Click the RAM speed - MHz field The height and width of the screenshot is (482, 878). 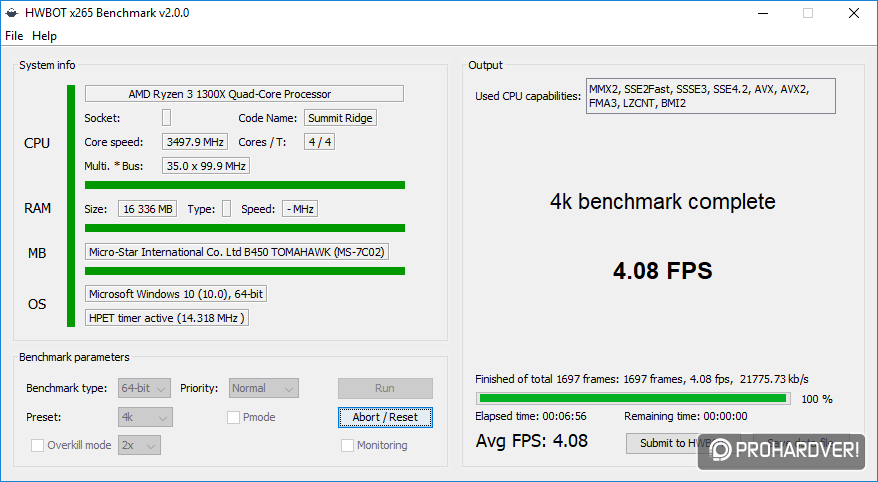click(x=300, y=209)
